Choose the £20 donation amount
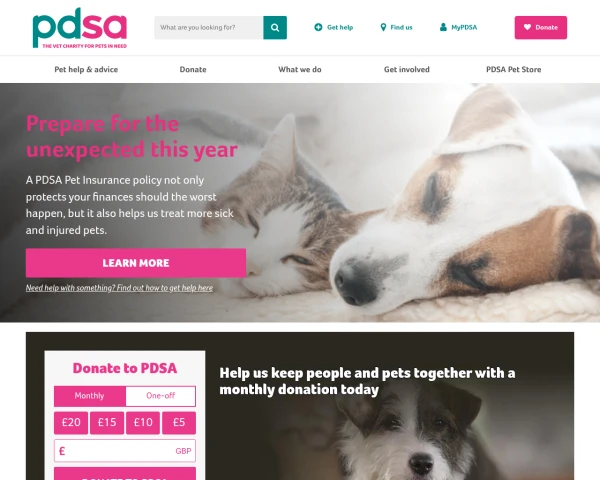This screenshot has height=480, width=600. coord(71,423)
